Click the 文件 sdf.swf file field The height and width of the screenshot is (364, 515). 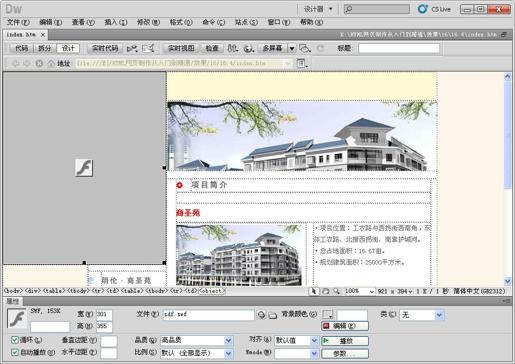208,315
